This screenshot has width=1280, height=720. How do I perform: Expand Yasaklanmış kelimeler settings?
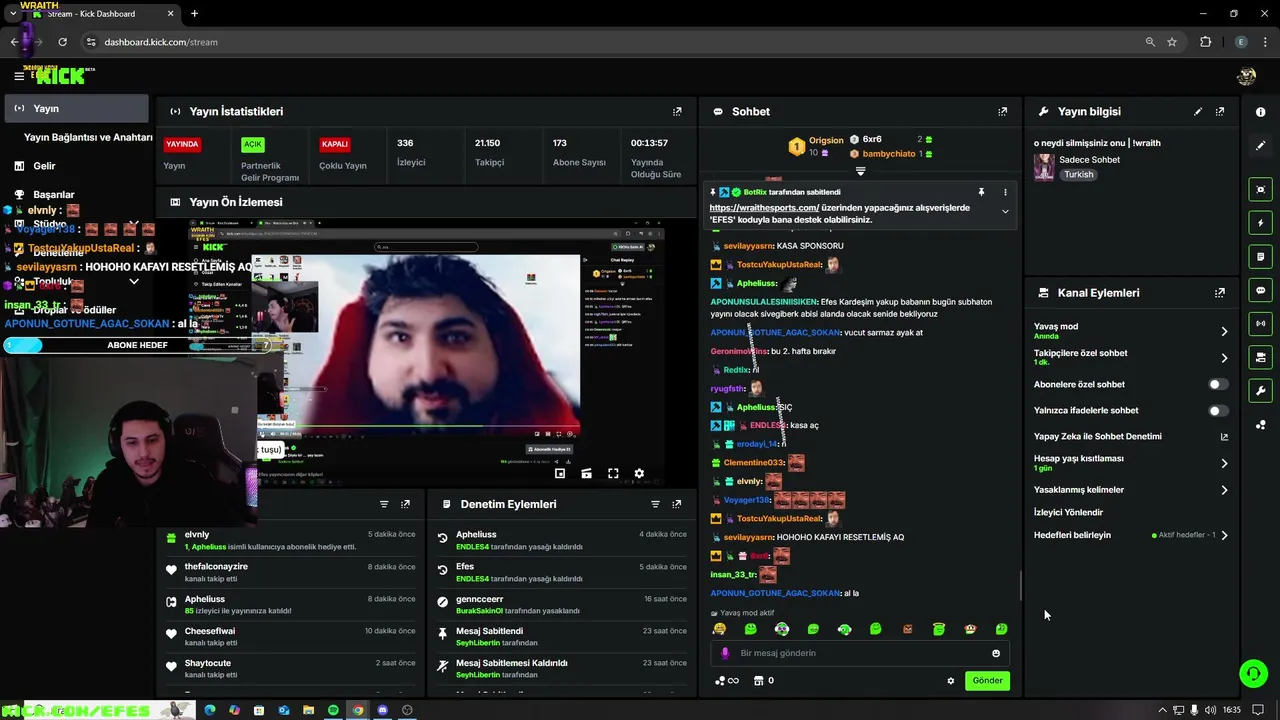1224,490
